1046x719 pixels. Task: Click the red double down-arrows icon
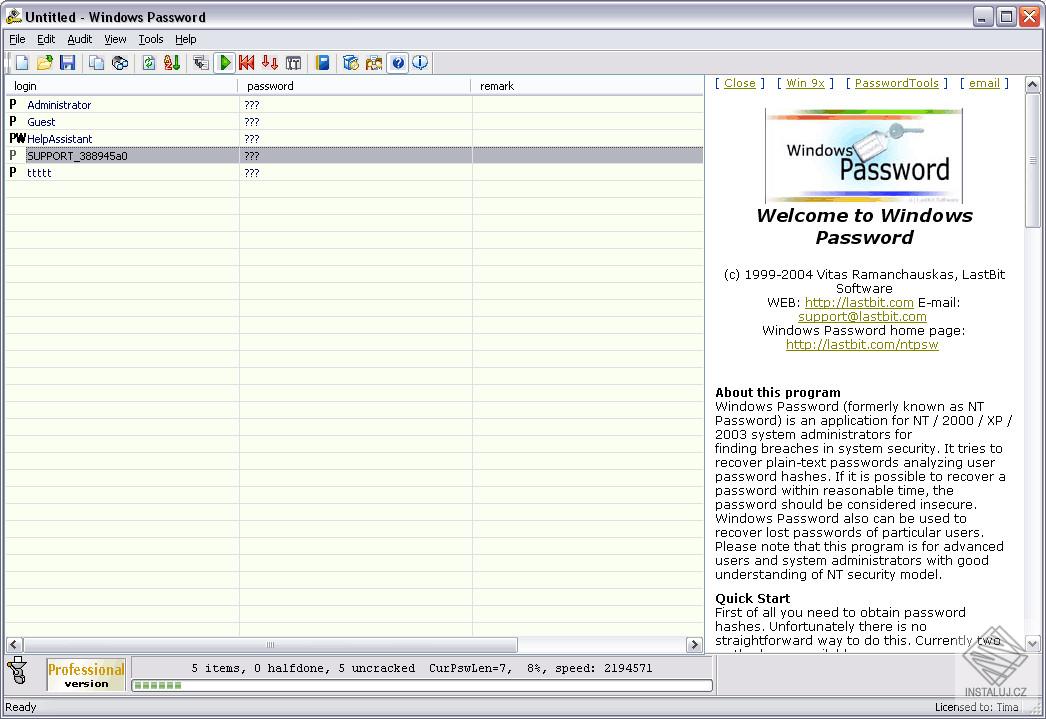click(x=270, y=63)
